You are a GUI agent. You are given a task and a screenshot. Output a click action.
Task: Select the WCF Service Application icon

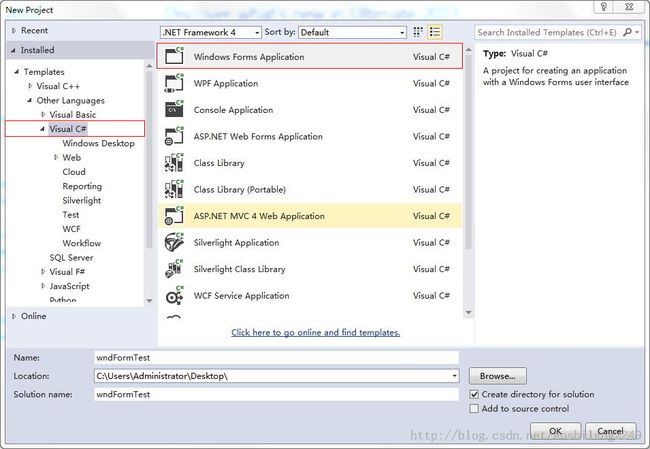pos(174,295)
